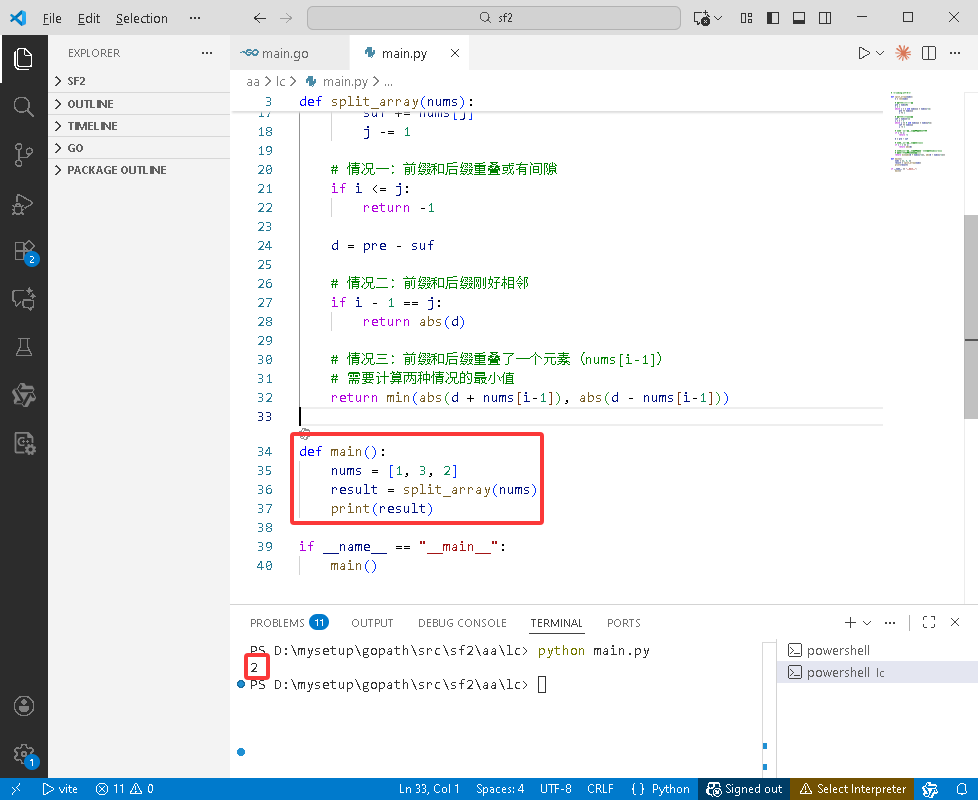978x800 pixels.
Task: Expand the OUTLINE section
Action: pyautogui.click(x=140, y=104)
